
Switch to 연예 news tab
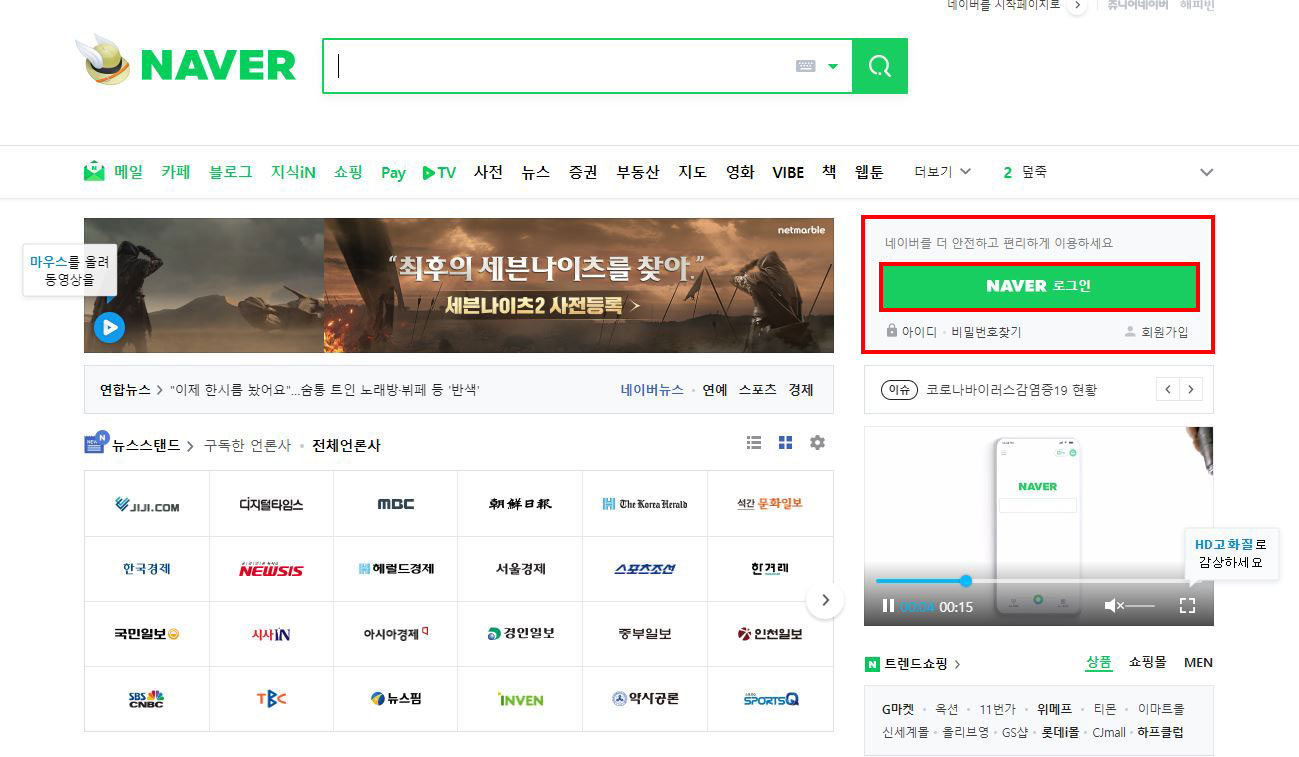point(715,390)
